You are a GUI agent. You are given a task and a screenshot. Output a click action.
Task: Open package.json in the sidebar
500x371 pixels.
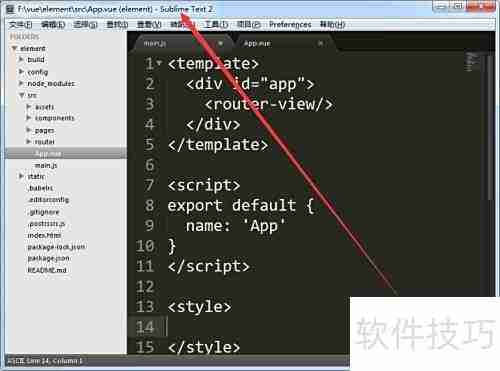[48, 258]
